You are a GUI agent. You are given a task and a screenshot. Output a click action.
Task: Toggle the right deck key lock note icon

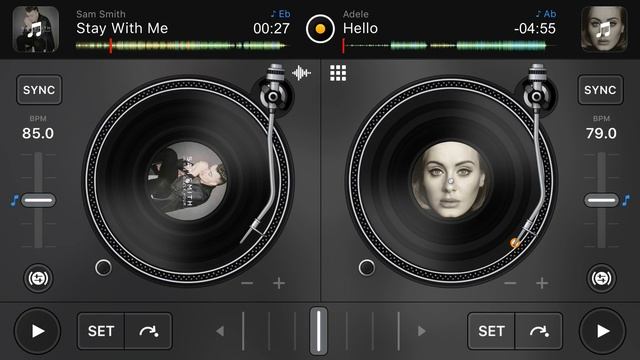coord(626,200)
